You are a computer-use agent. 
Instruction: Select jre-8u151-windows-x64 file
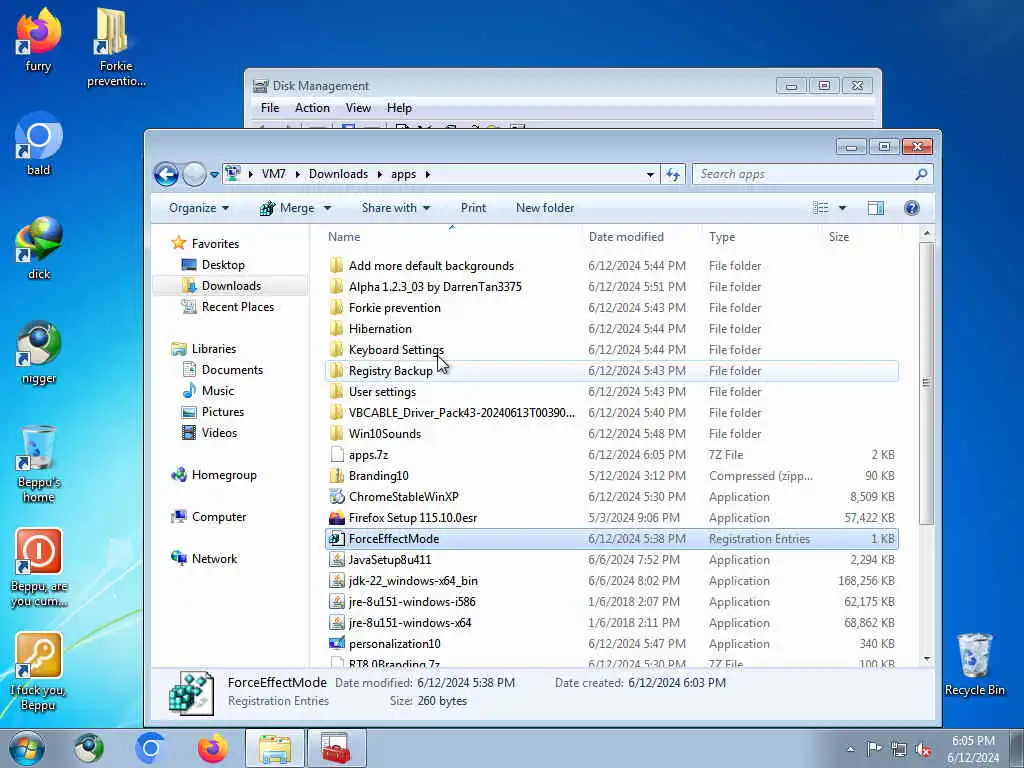pos(410,622)
